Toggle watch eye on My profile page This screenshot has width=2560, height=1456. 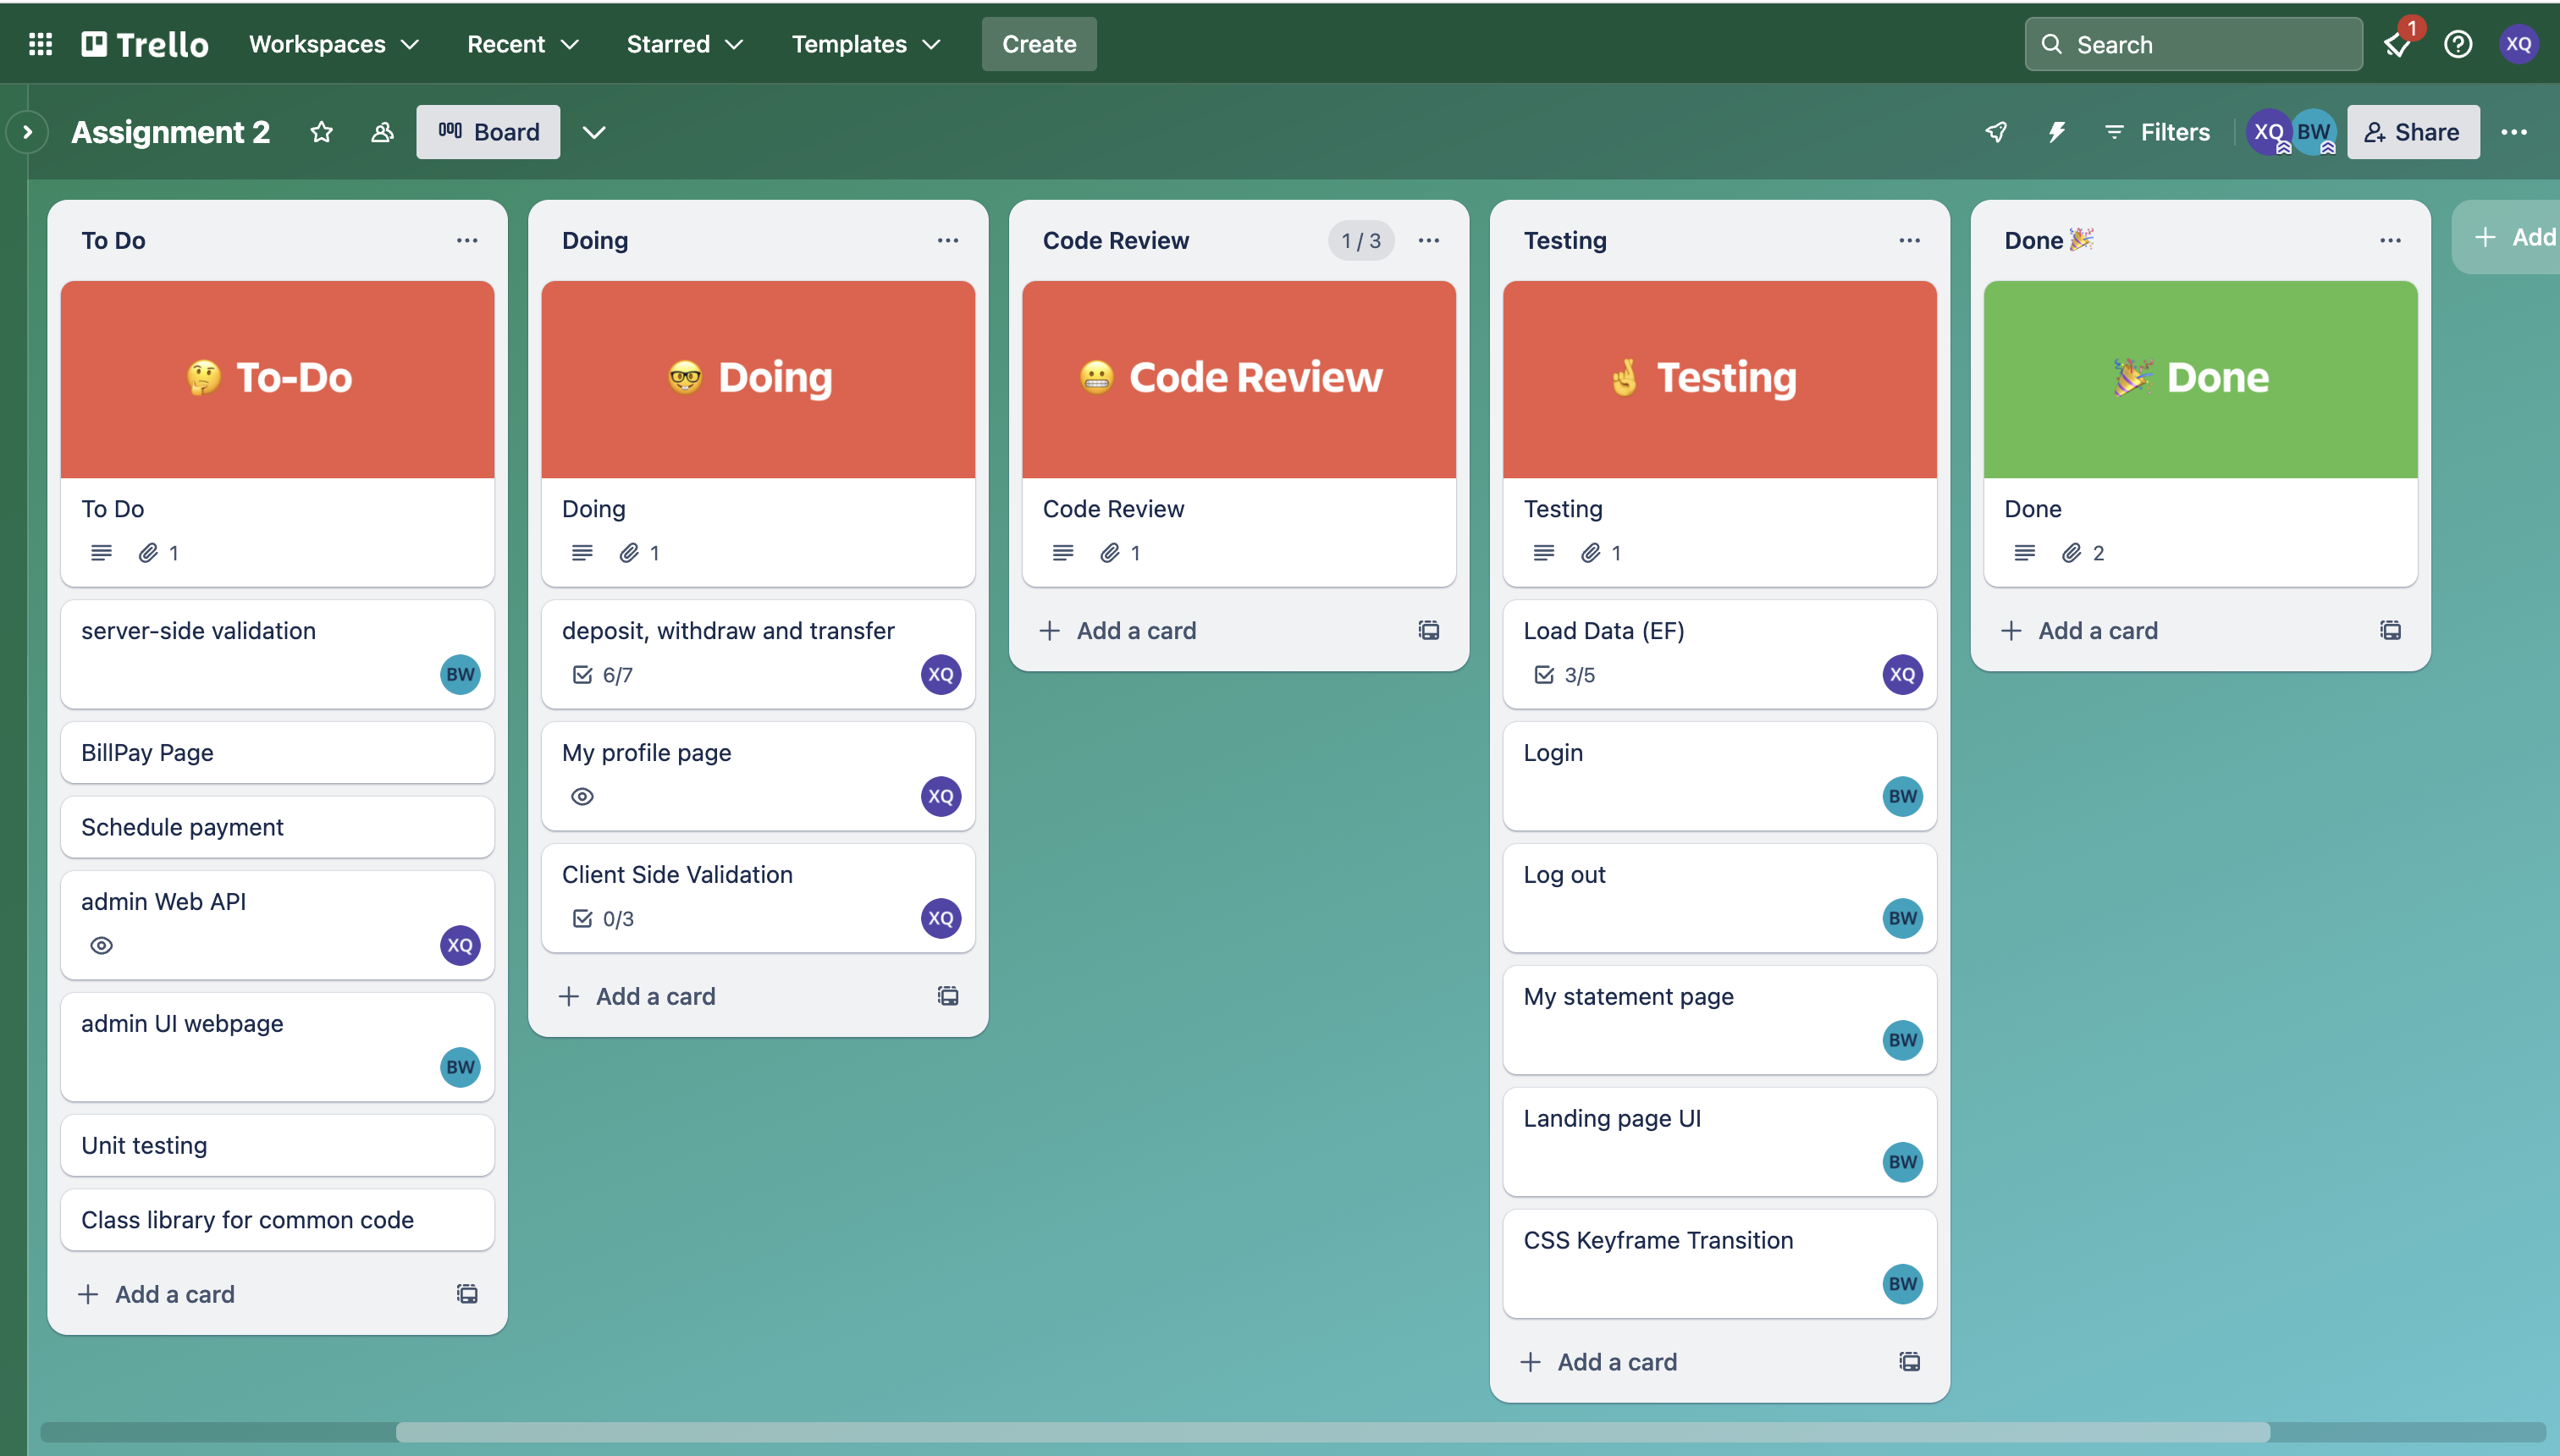(x=582, y=797)
